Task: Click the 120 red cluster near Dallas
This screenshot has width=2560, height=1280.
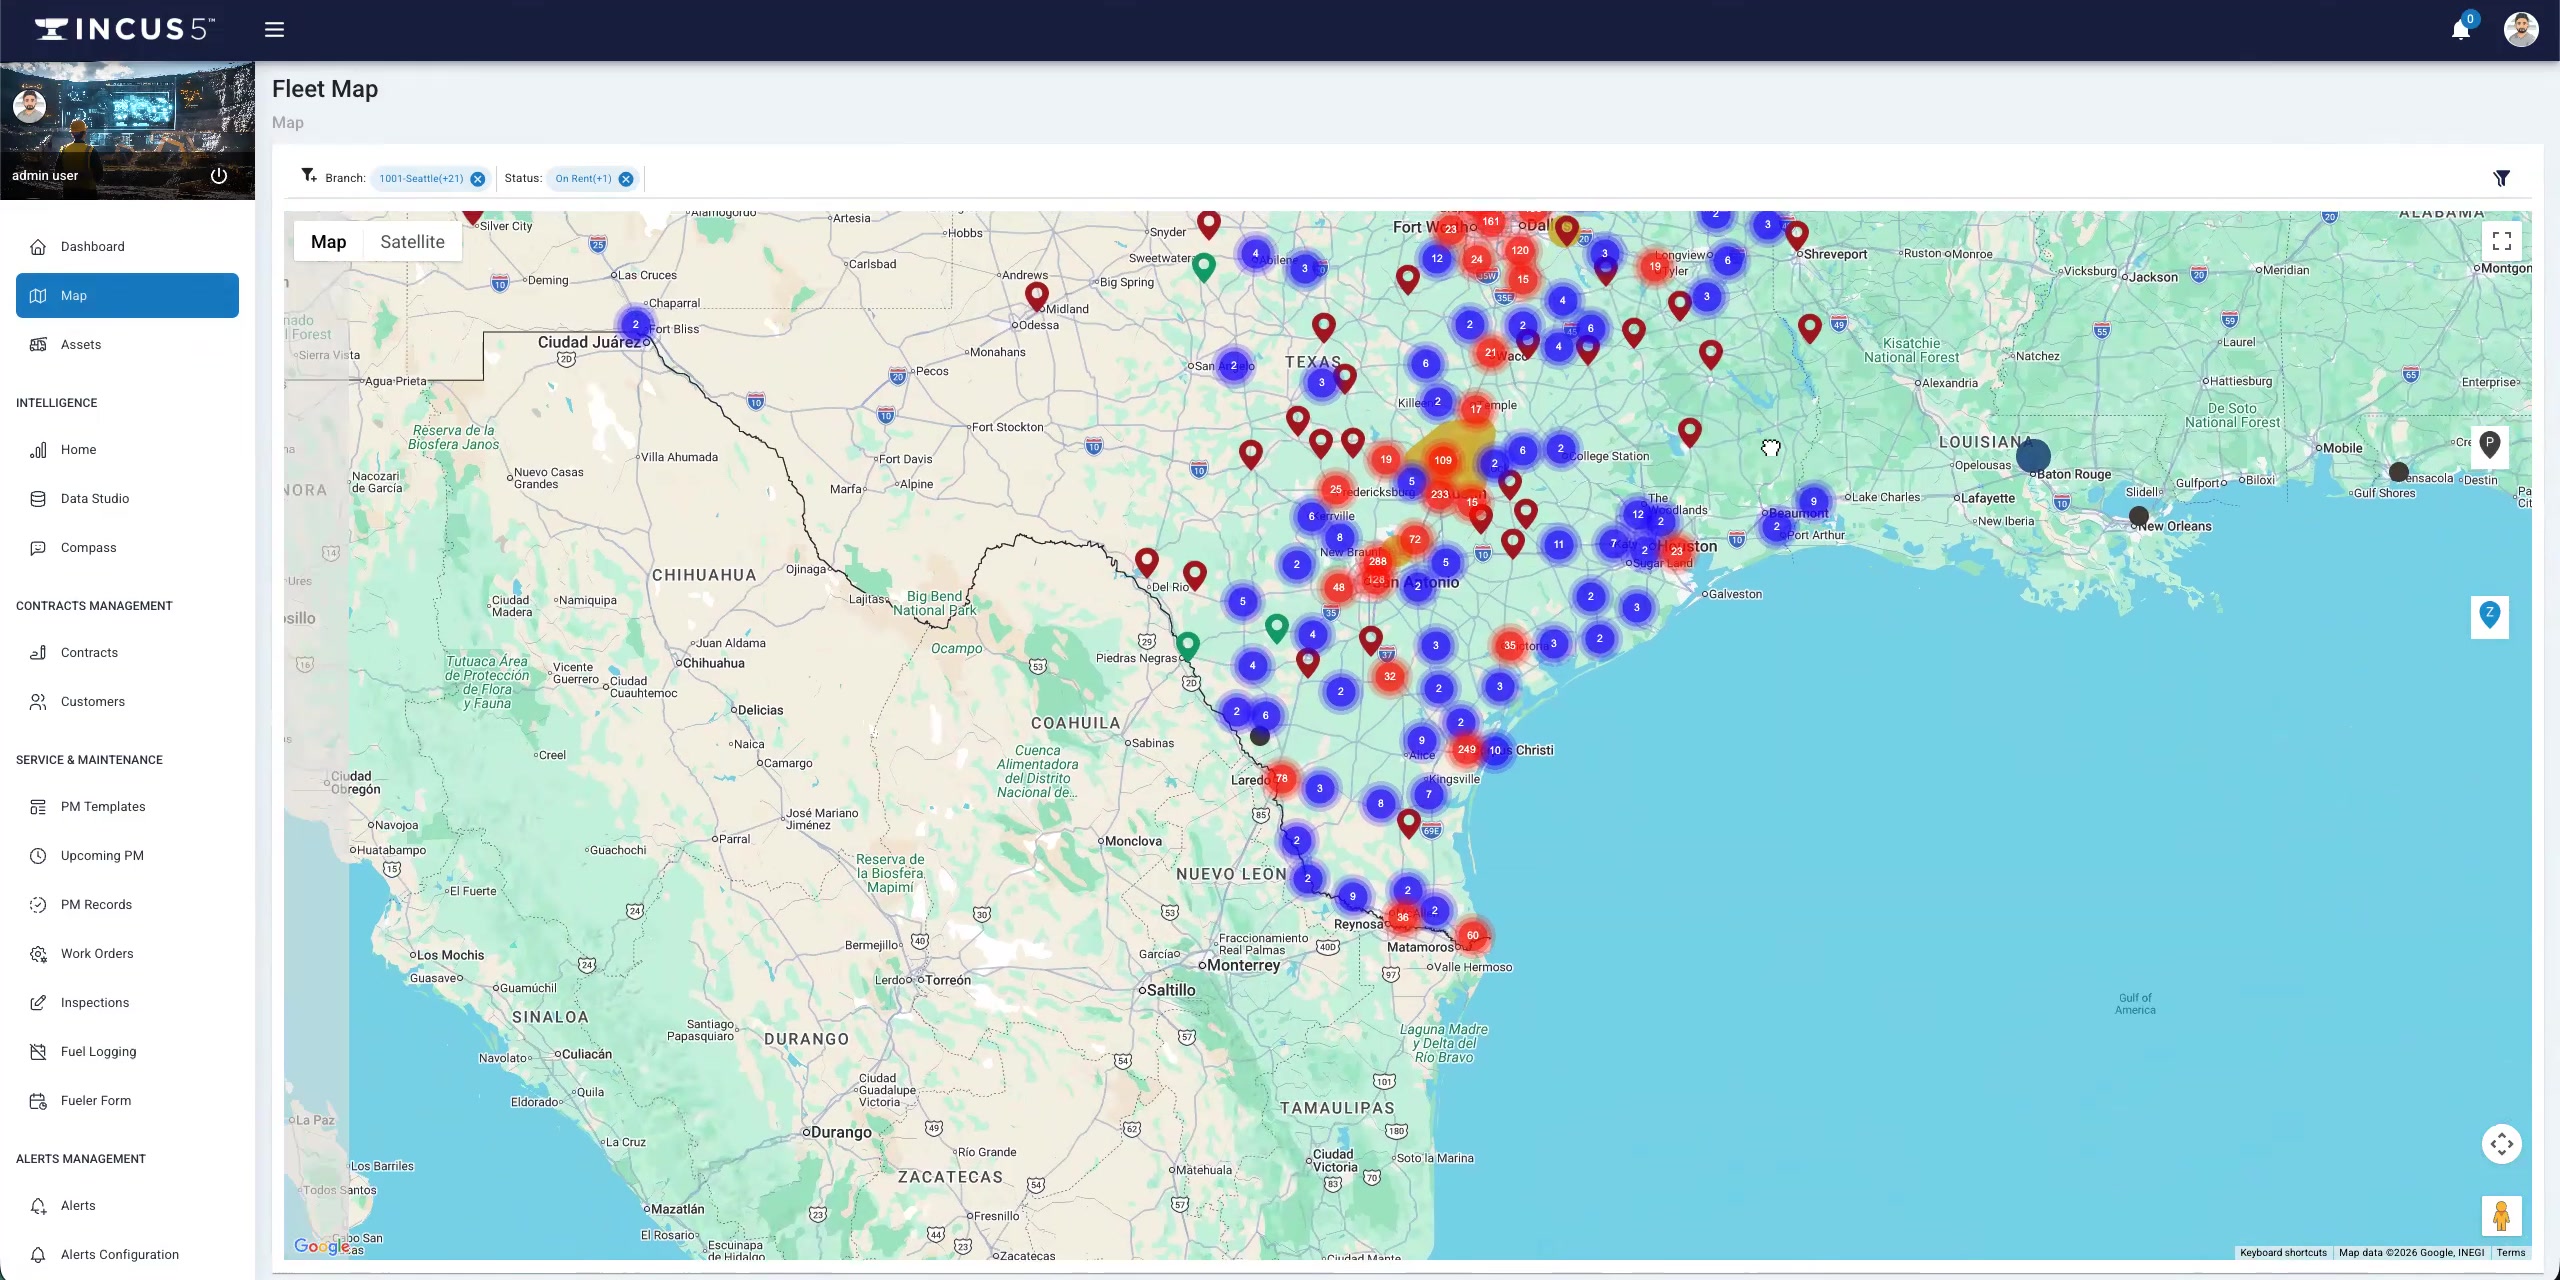Action: click(1520, 250)
